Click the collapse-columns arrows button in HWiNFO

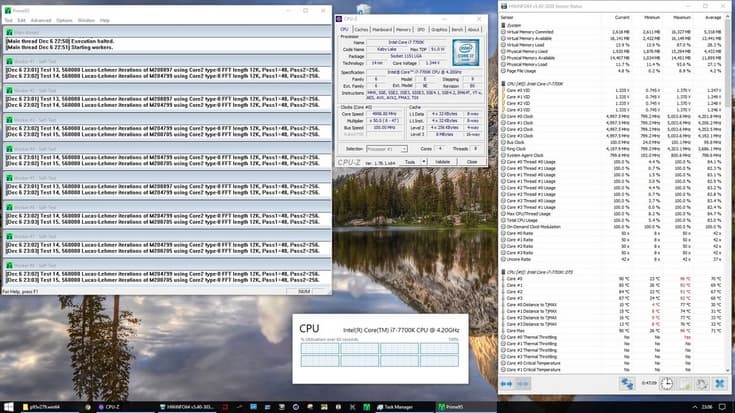[x=522, y=384]
